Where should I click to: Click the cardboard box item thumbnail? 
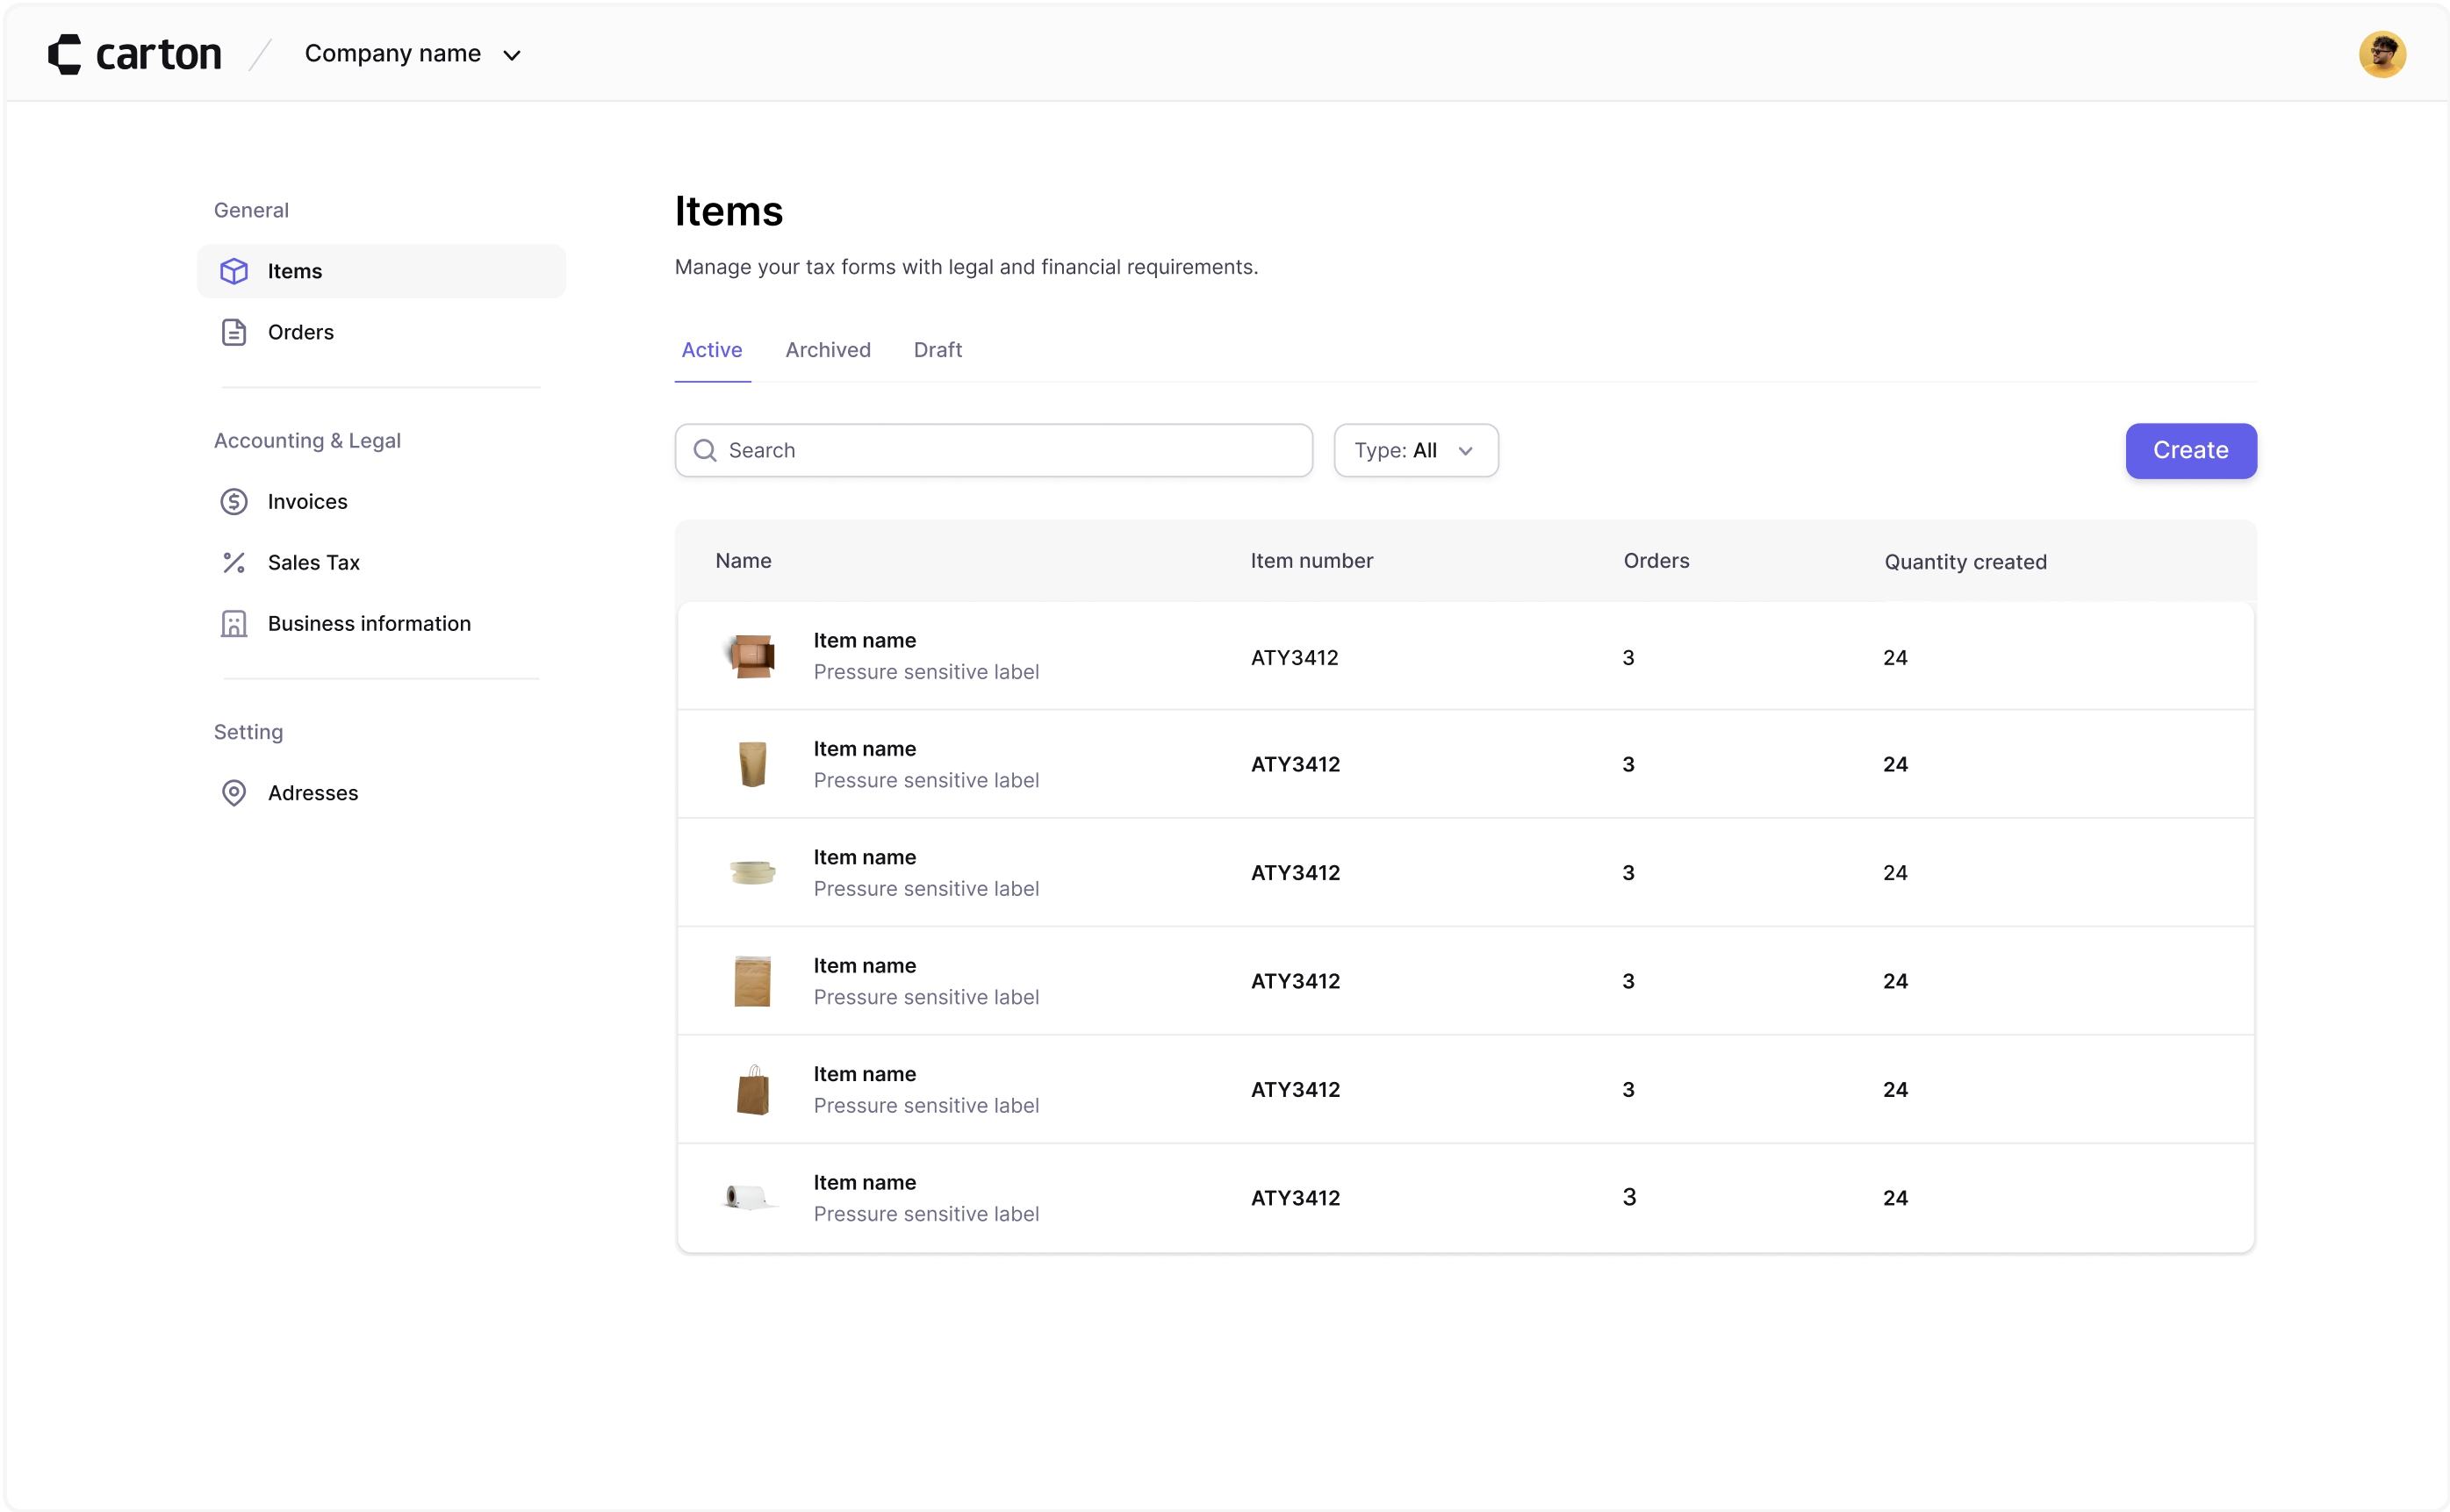click(752, 657)
